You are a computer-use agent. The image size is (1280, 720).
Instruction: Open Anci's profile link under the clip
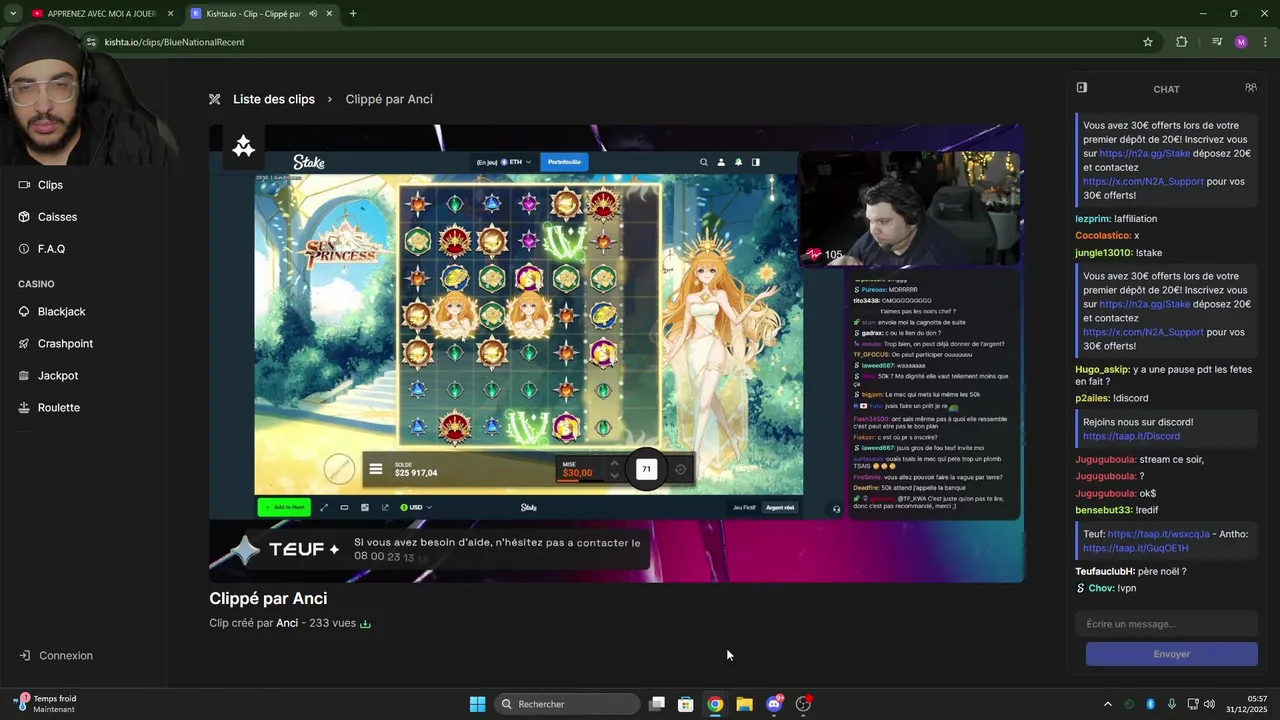[287, 623]
